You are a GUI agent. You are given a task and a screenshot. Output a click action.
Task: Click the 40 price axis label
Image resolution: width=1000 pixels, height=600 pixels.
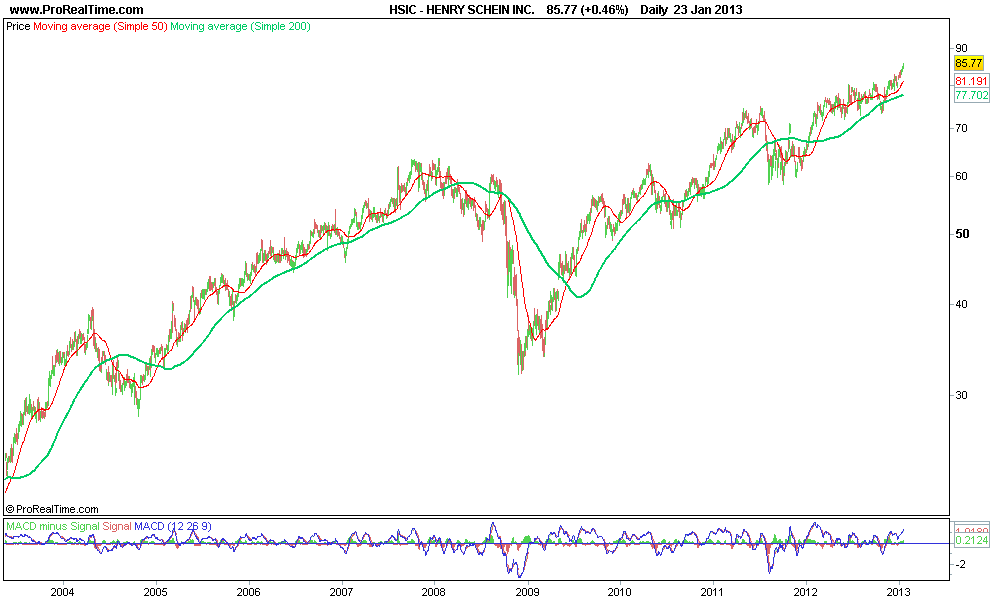[960, 304]
